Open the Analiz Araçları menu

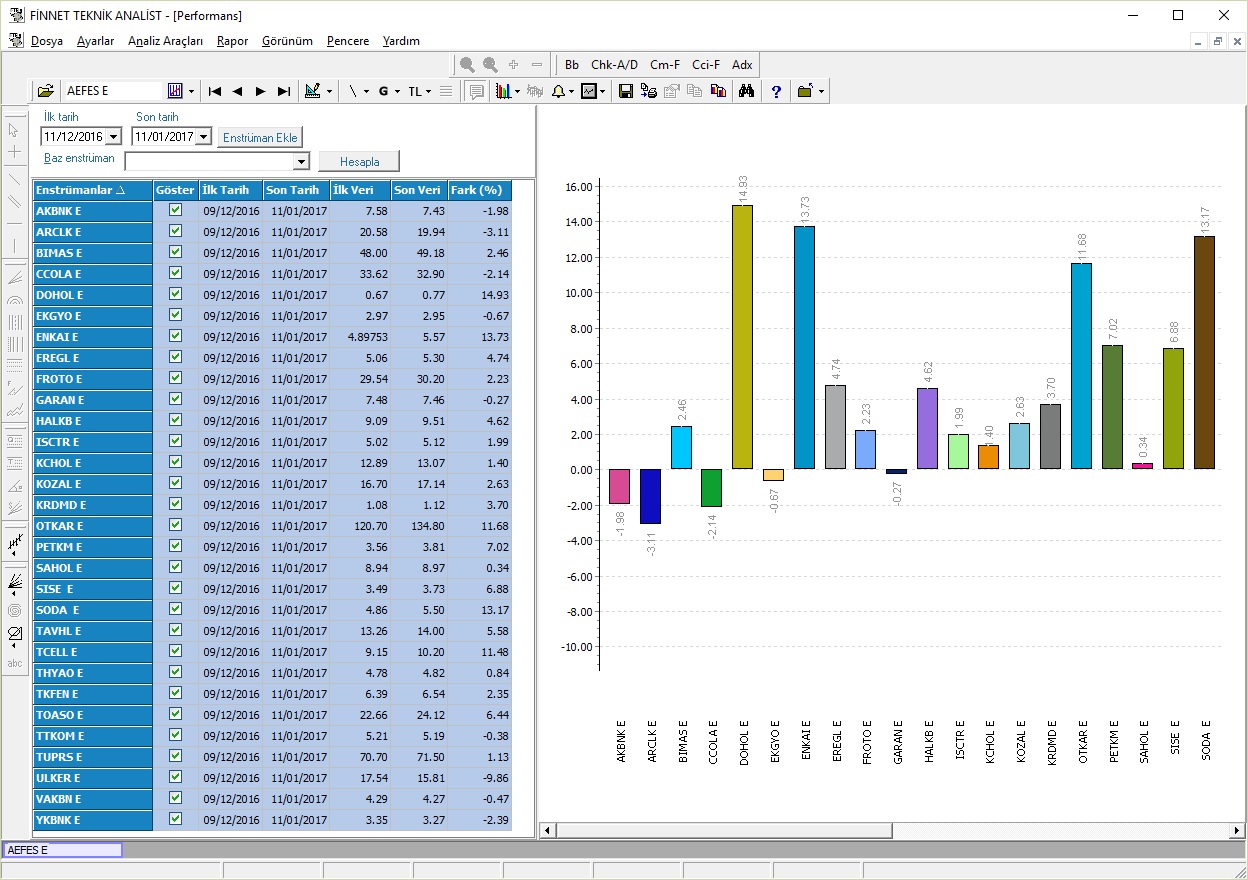click(165, 41)
